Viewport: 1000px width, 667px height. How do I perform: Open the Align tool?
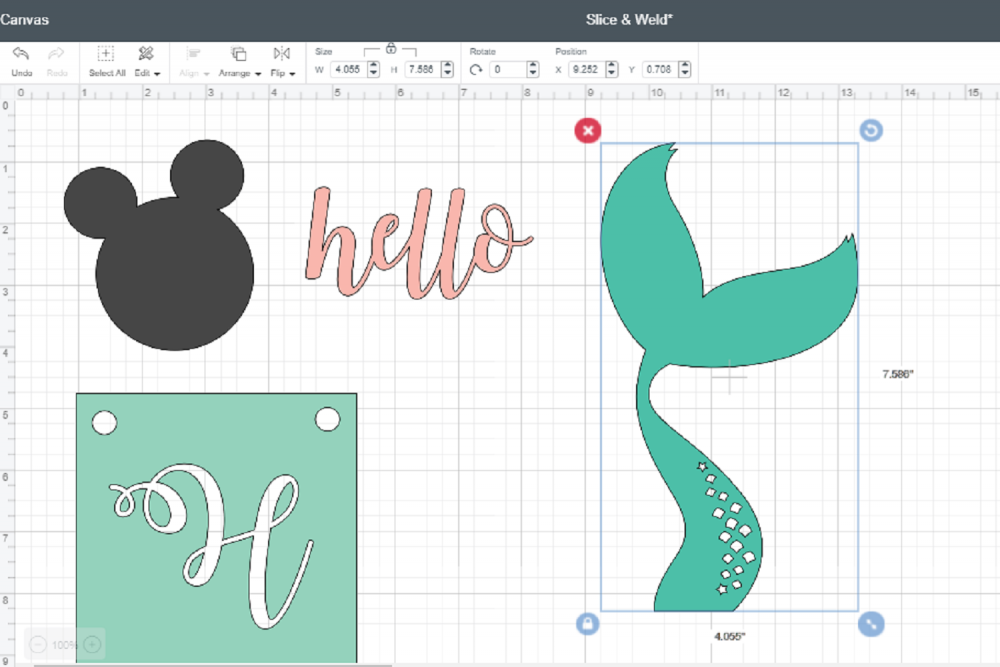click(x=192, y=54)
